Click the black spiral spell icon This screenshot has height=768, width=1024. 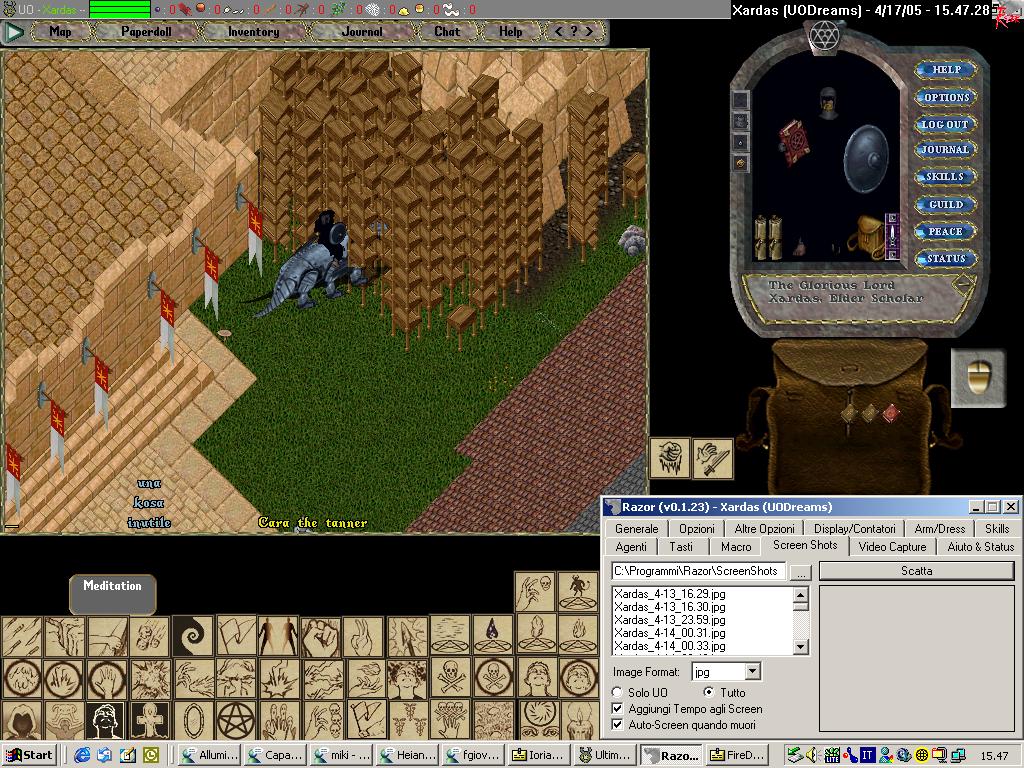pyautogui.click(x=193, y=636)
